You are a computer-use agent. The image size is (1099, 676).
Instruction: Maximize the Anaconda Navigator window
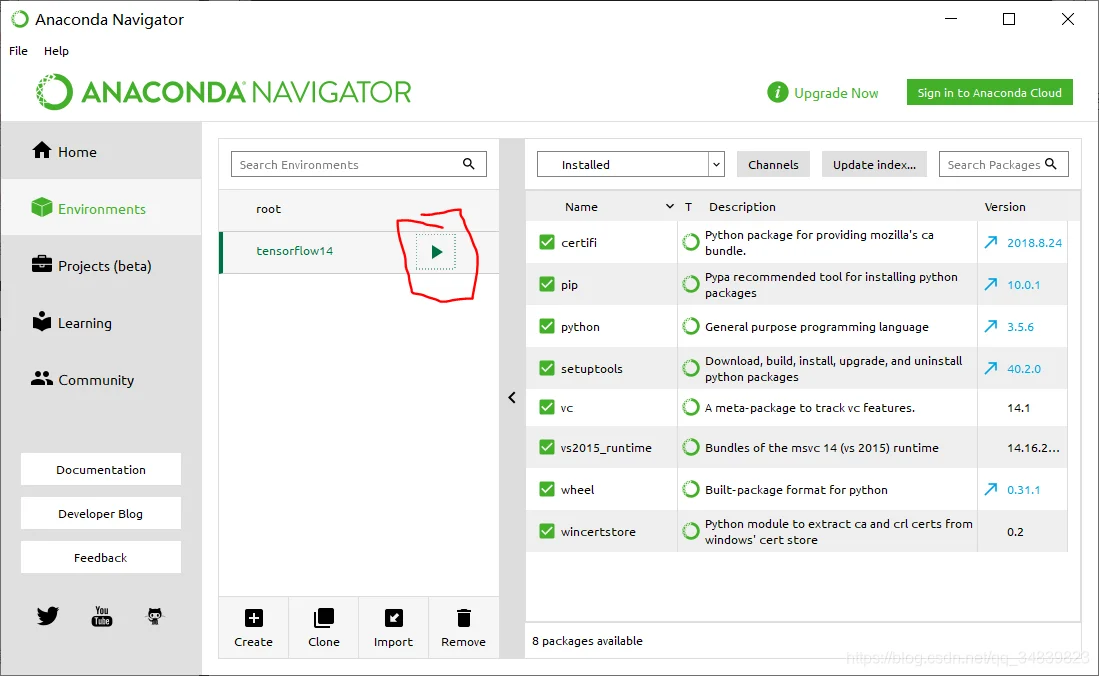pyautogui.click(x=1009, y=19)
